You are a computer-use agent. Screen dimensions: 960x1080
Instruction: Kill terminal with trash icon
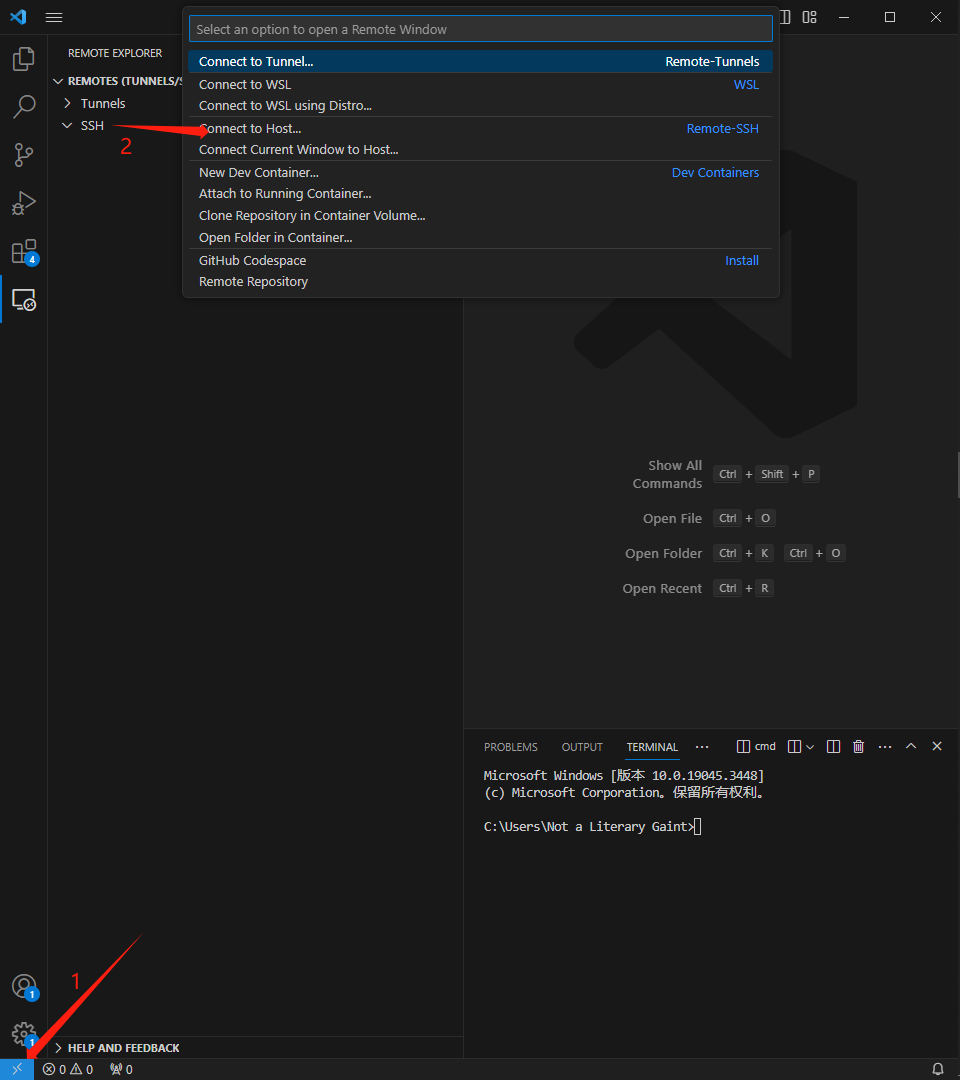click(858, 747)
